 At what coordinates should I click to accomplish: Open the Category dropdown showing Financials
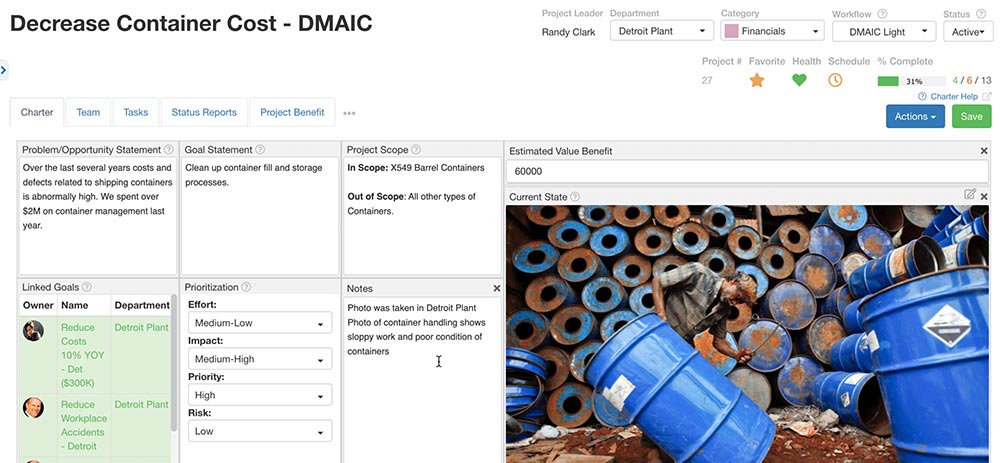pos(772,31)
